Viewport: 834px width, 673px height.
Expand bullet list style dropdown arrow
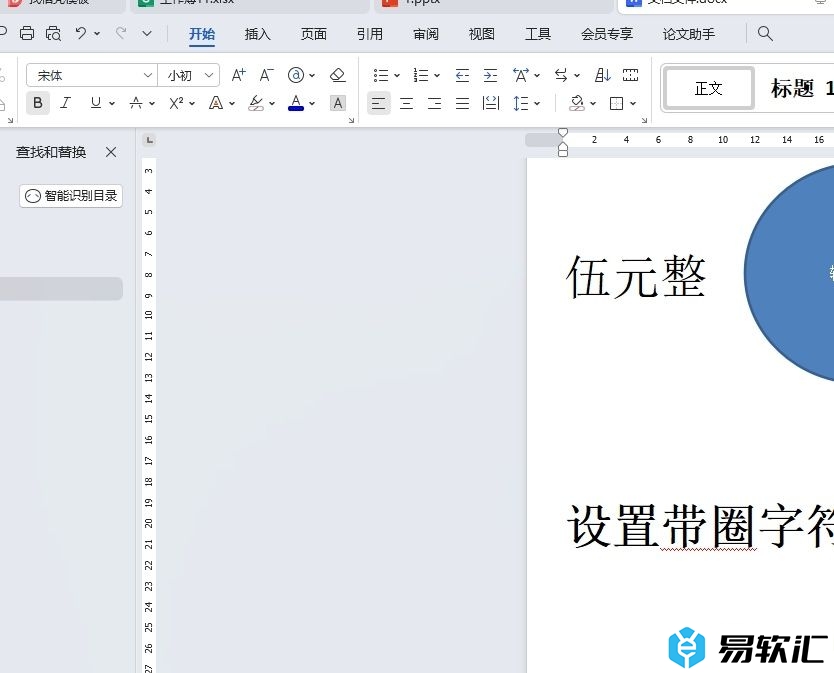point(397,76)
